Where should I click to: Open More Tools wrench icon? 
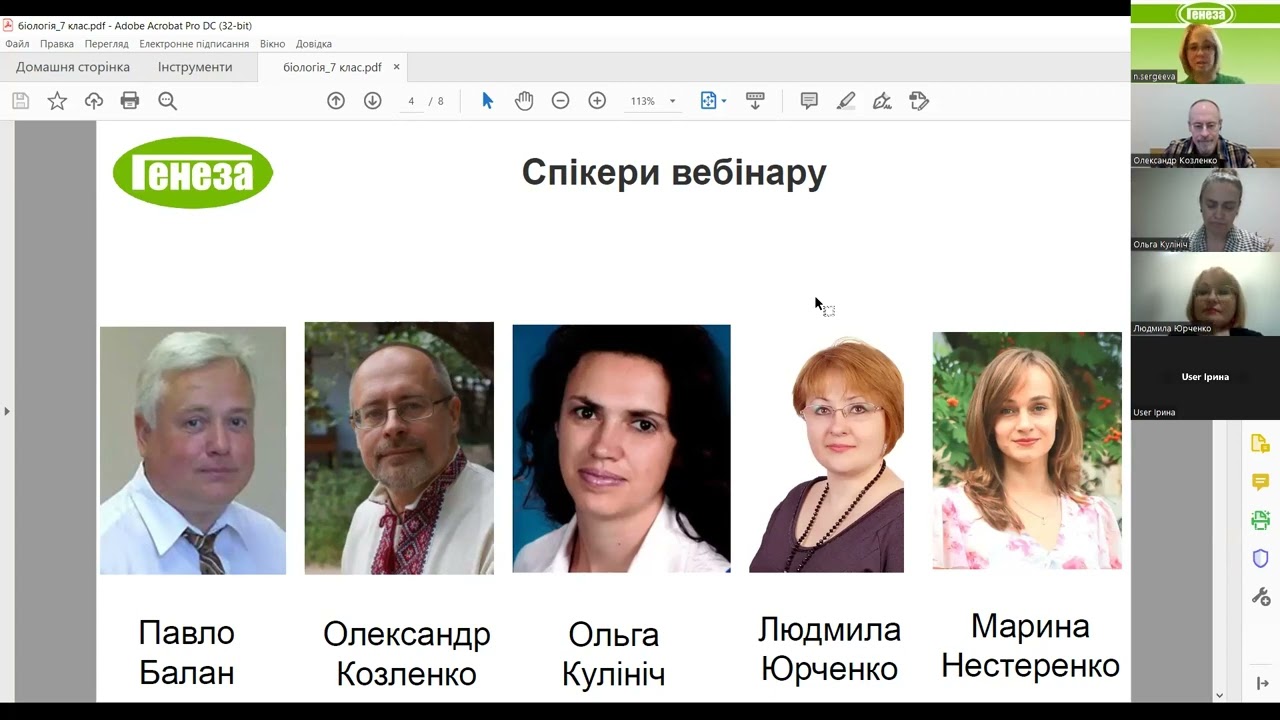pos(1260,597)
